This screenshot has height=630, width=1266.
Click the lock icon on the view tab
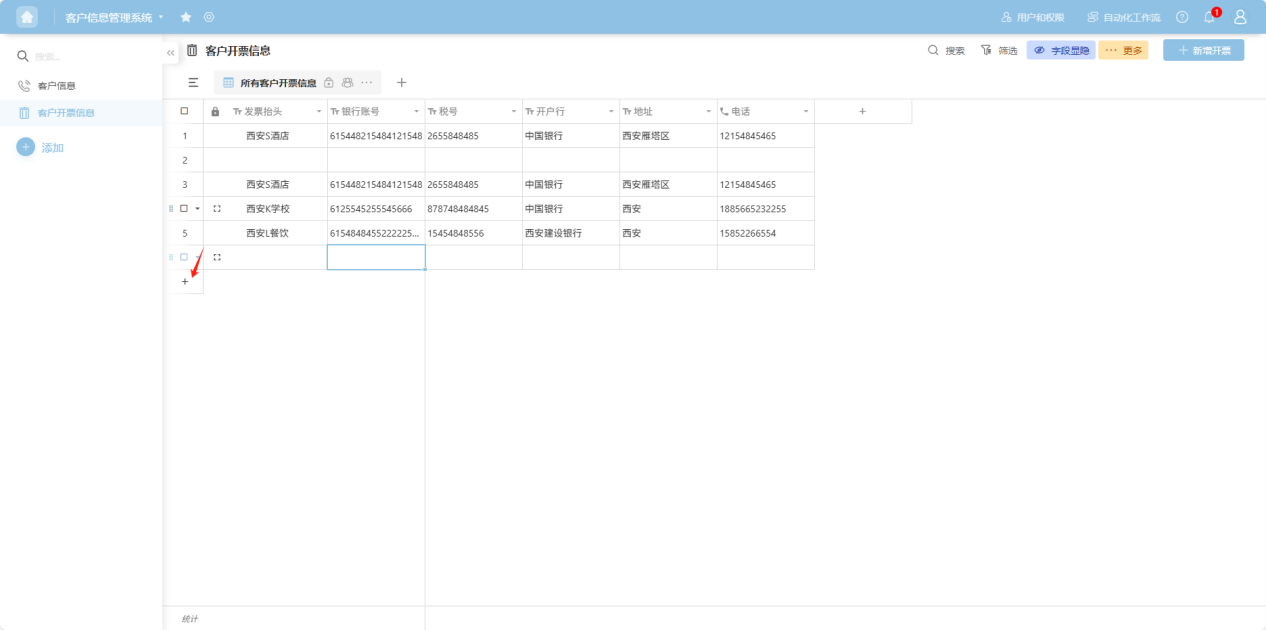[x=329, y=83]
